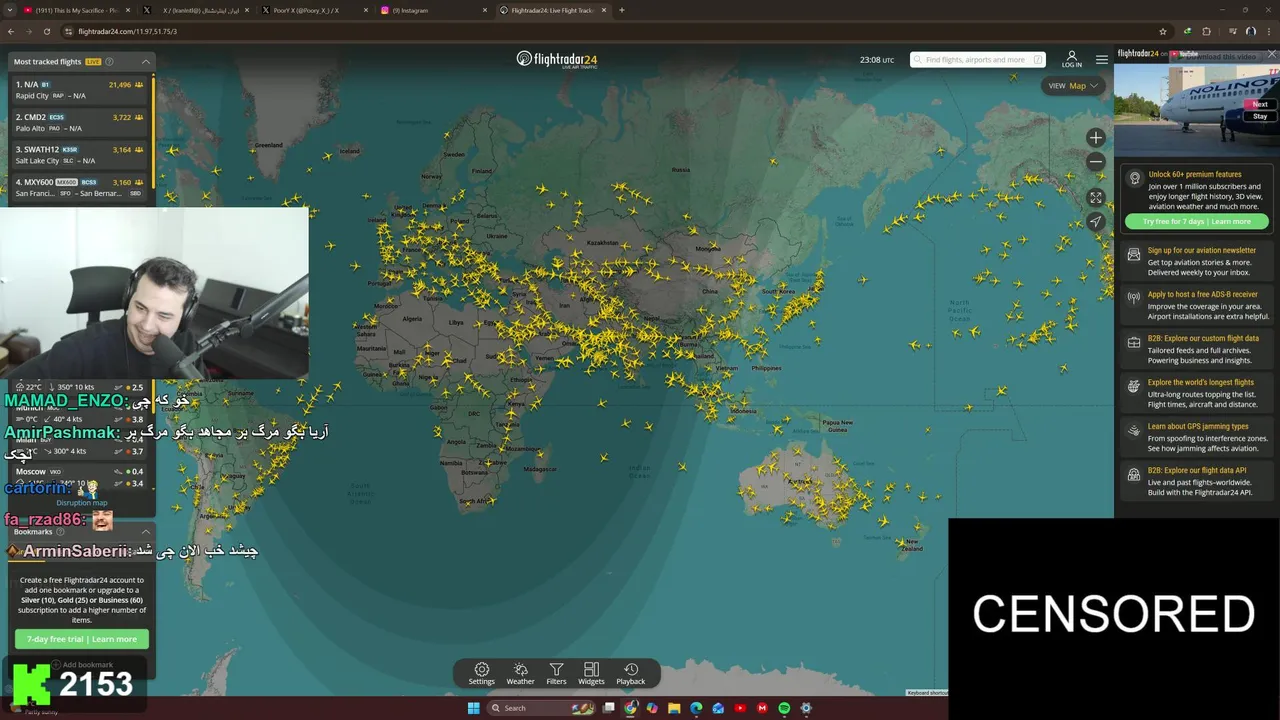Open the Weather layers tool
This screenshot has height=720, width=1280.
520,674
